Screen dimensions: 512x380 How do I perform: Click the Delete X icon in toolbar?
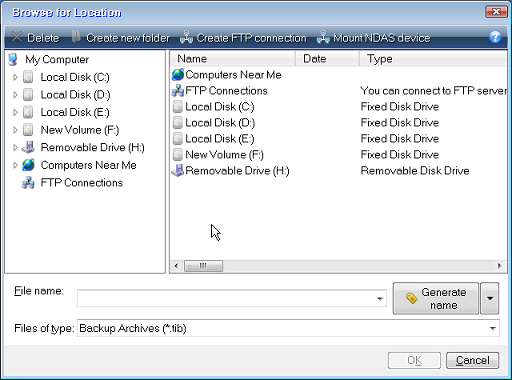(16, 37)
